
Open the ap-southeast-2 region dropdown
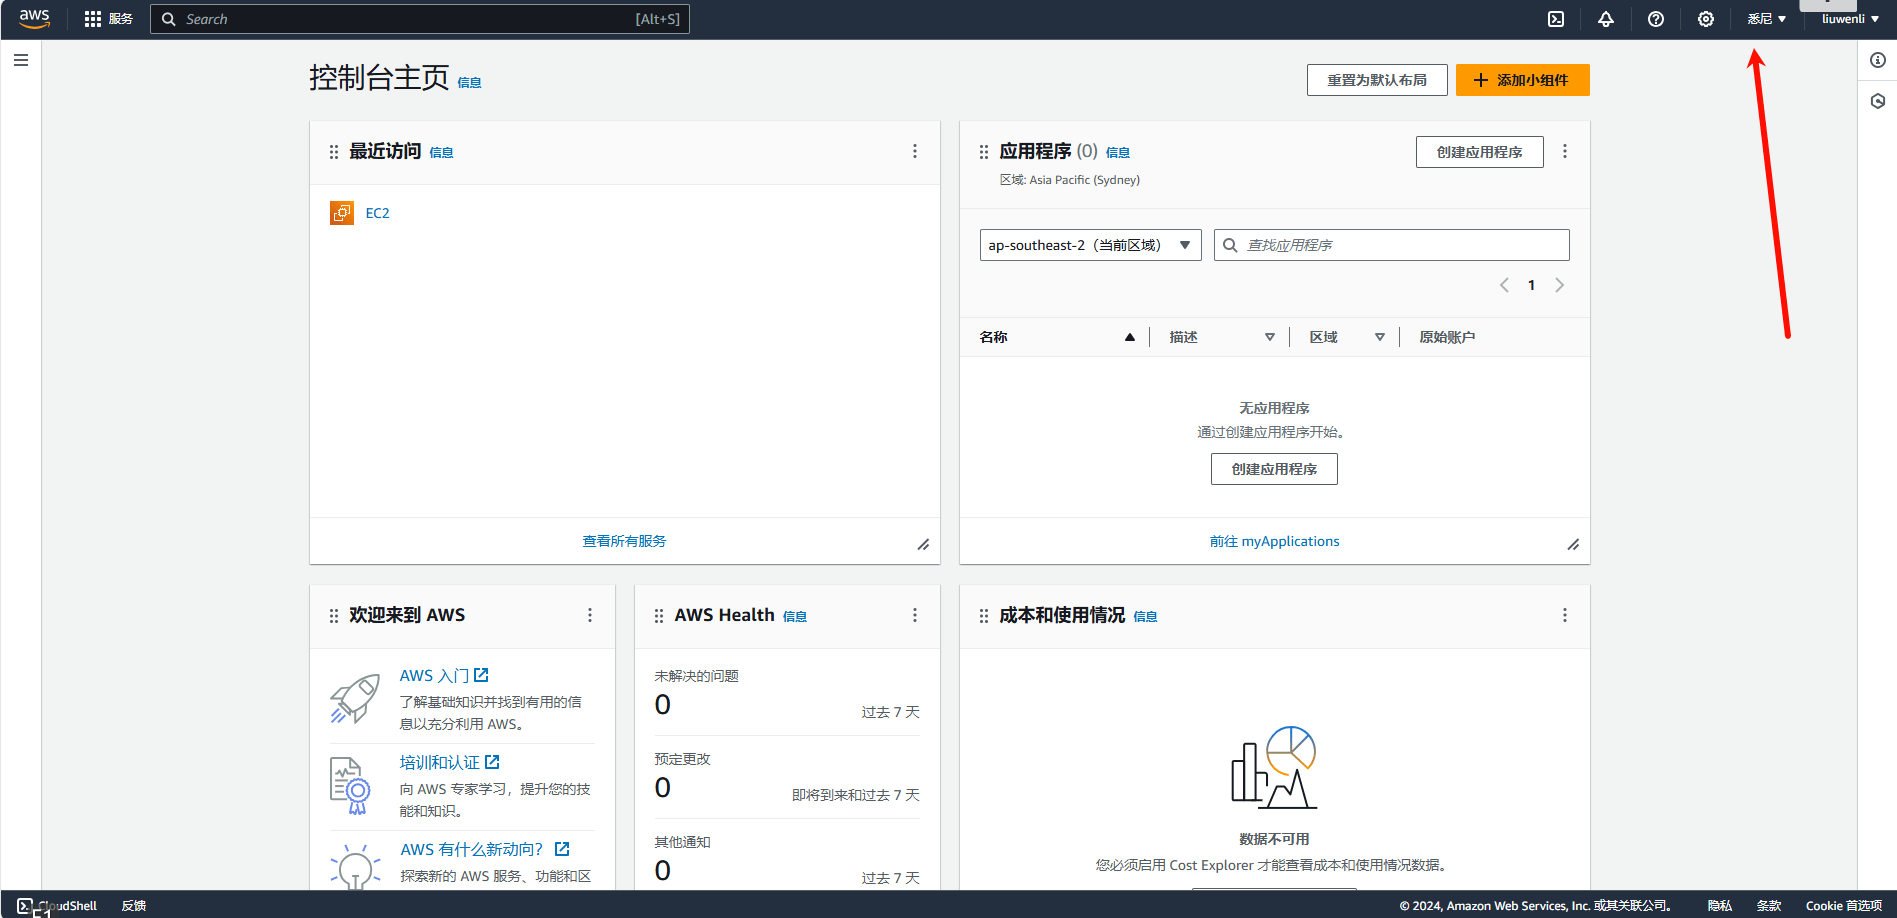[x=1090, y=245]
